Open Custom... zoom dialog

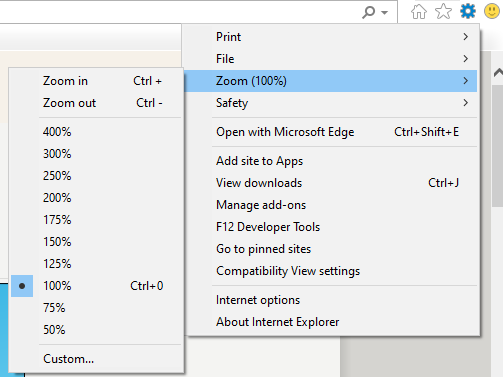[x=96, y=359]
